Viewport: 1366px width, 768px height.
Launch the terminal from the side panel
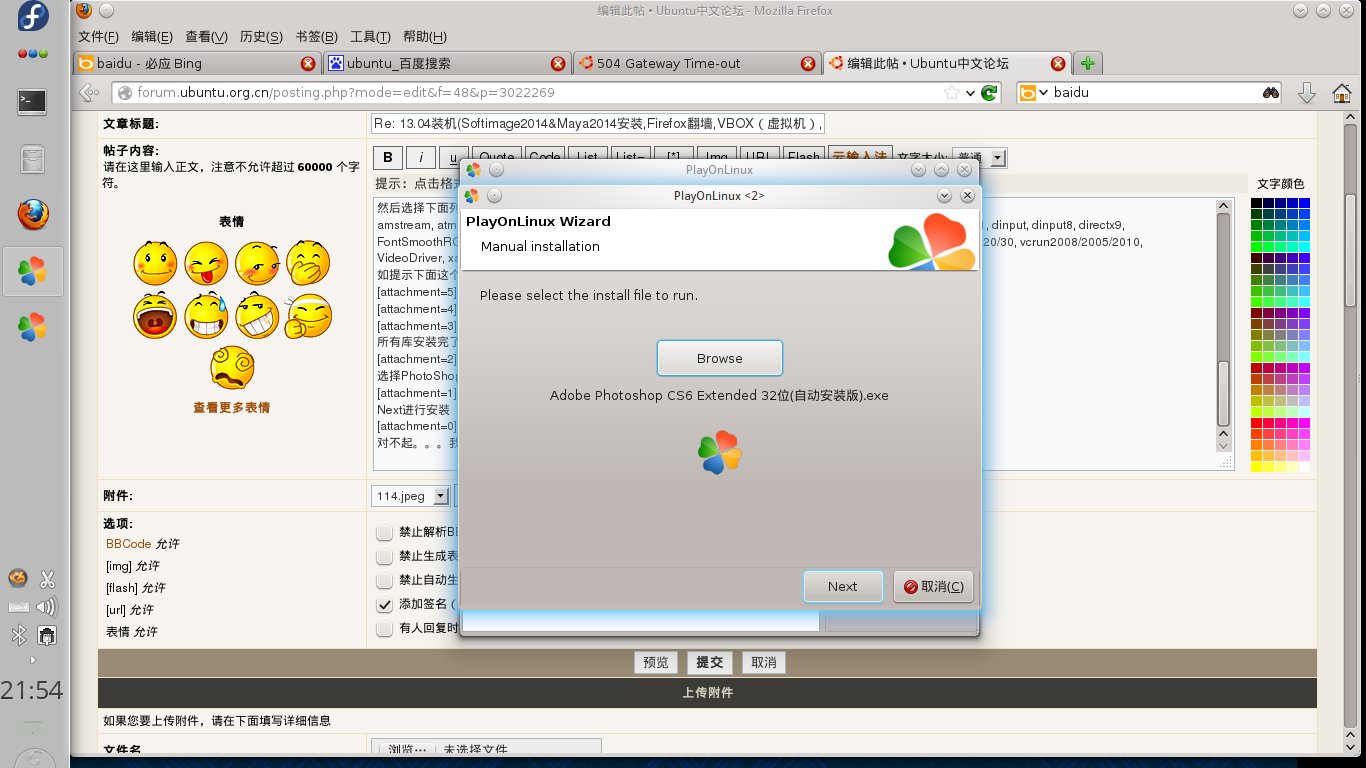[x=33, y=101]
